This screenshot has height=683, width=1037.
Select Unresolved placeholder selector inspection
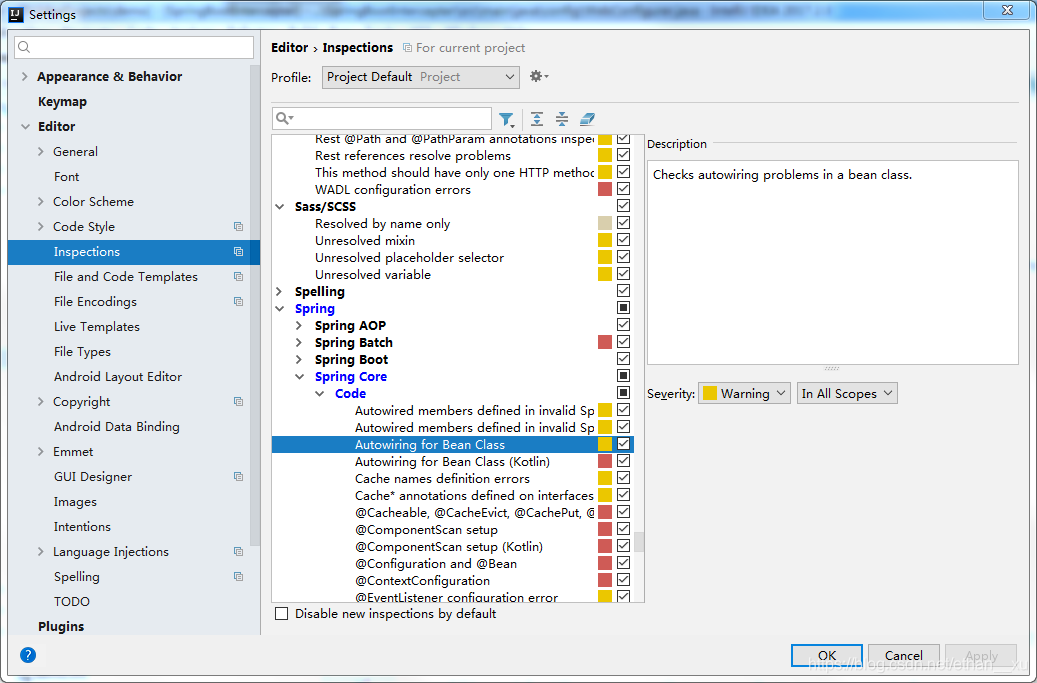[x=409, y=258]
